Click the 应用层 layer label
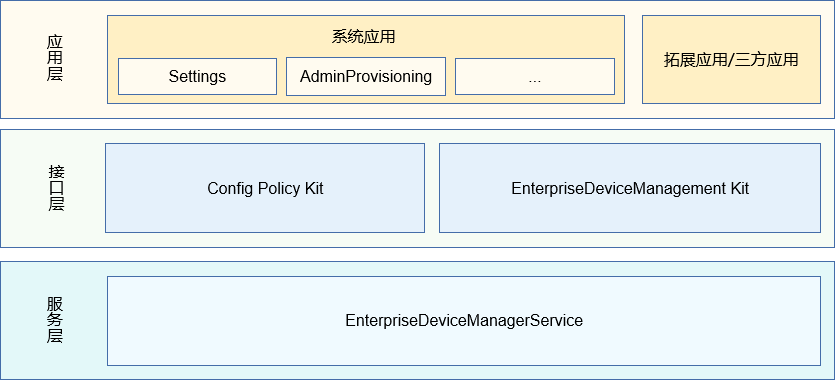Viewport: 836px width, 381px height. pyautogui.click(x=55, y=59)
